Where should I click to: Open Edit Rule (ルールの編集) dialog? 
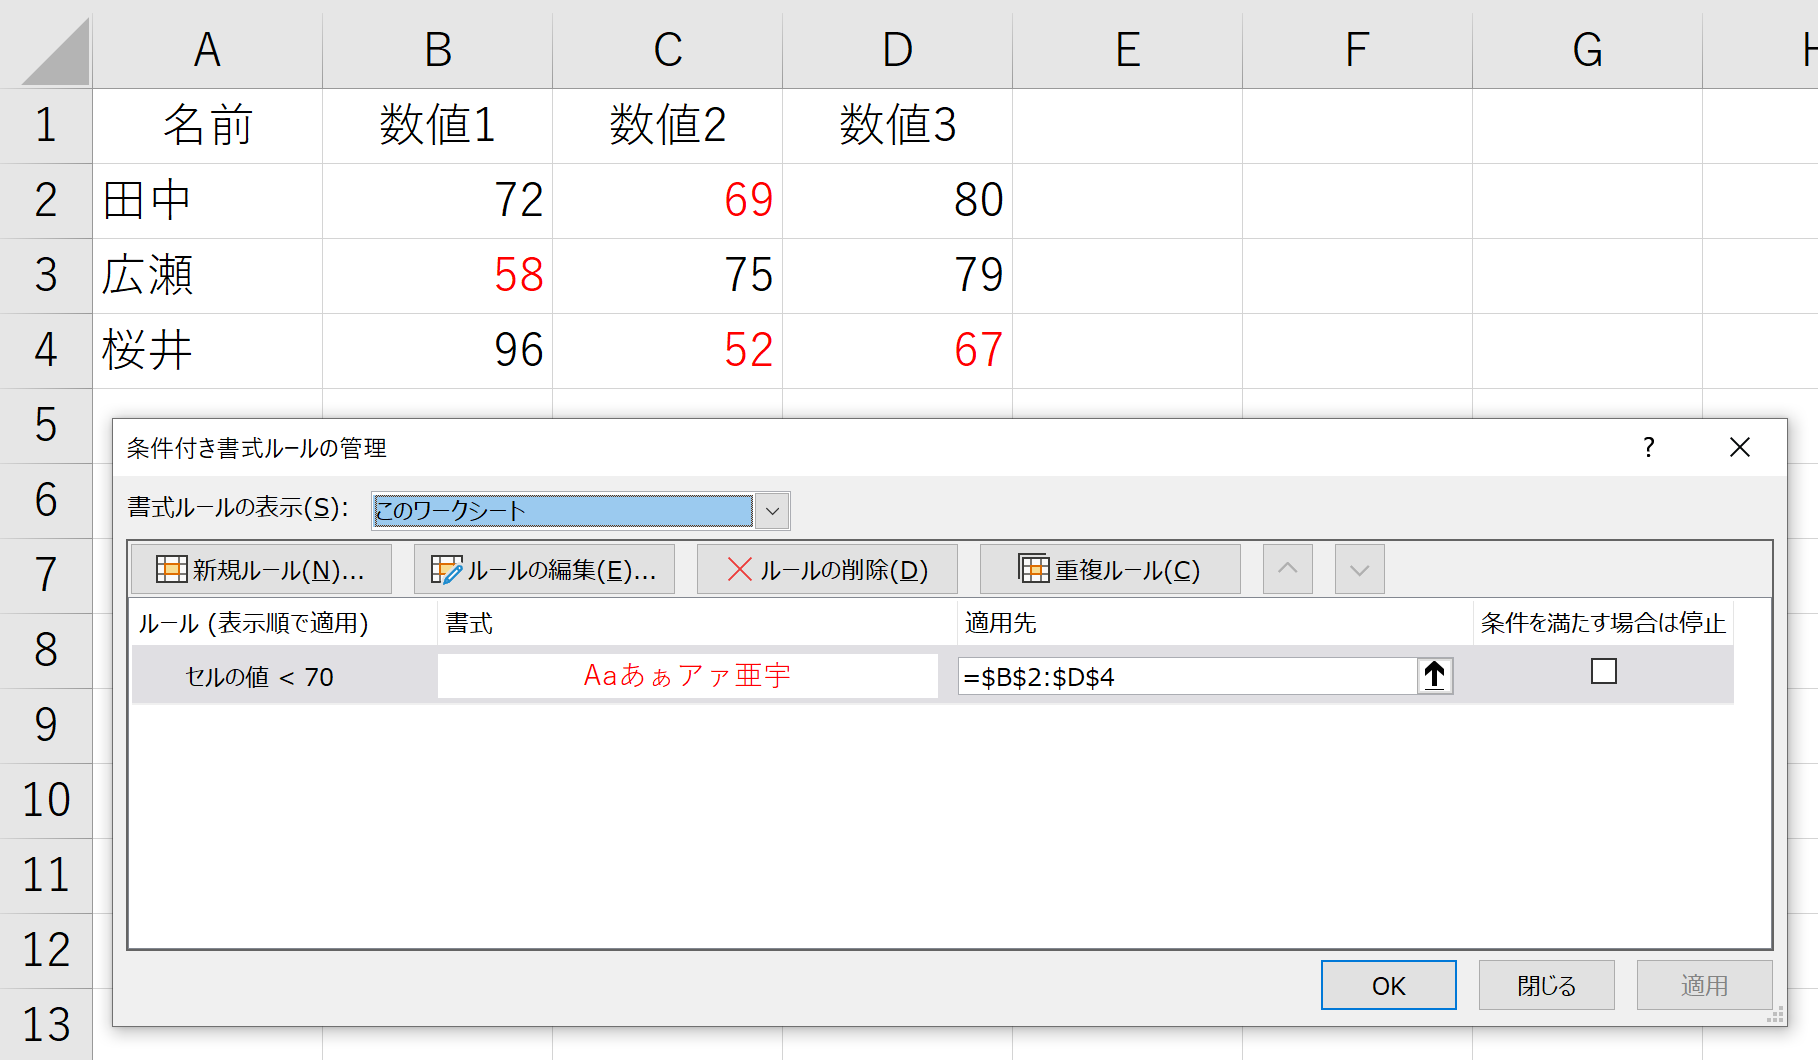coord(544,569)
